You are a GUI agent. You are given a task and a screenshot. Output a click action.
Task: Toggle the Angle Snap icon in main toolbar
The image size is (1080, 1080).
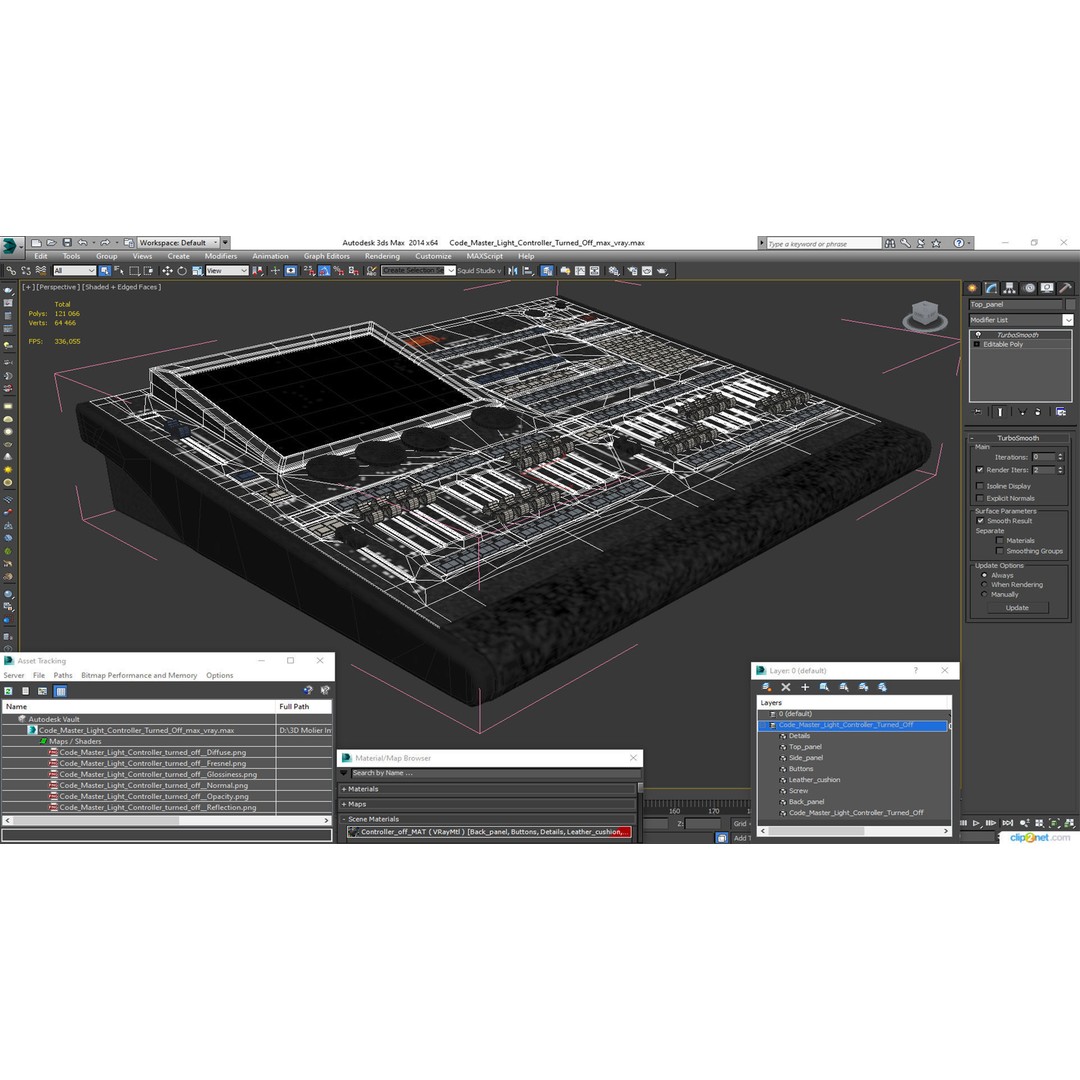324,271
